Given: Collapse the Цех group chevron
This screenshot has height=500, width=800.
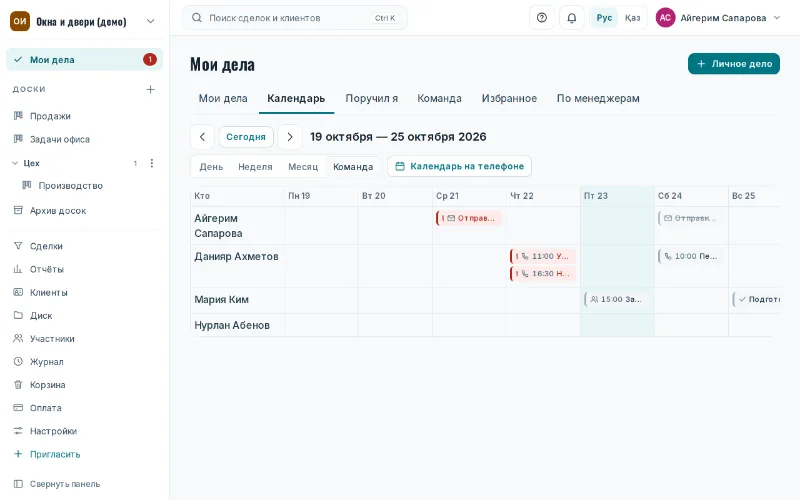Looking at the screenshot, I should coord(15,163).
